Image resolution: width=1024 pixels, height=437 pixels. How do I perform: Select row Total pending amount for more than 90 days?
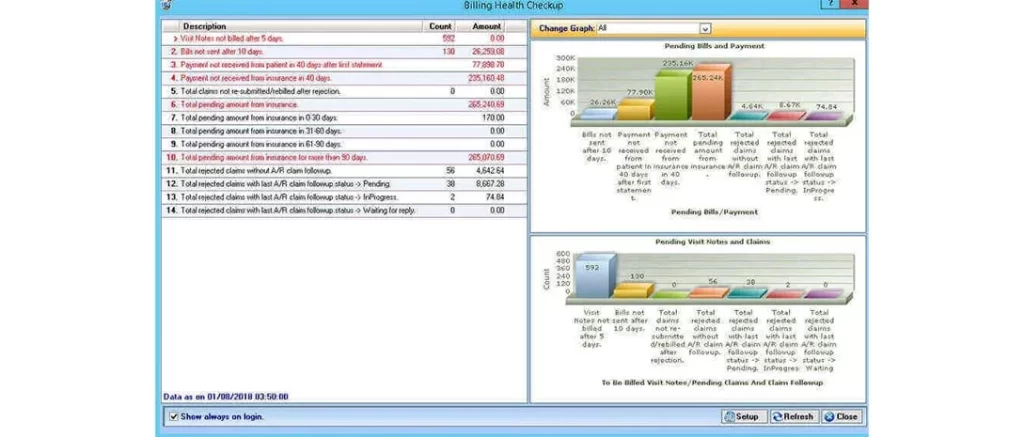point(344,157)
